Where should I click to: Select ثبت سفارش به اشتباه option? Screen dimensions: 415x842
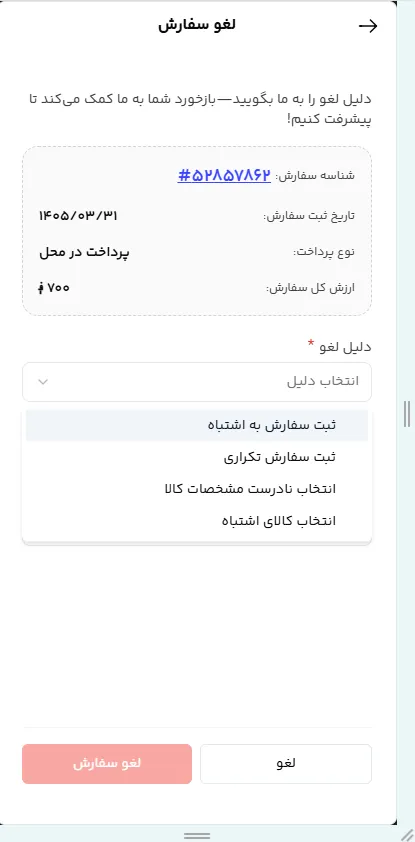(x=197, y=425)
